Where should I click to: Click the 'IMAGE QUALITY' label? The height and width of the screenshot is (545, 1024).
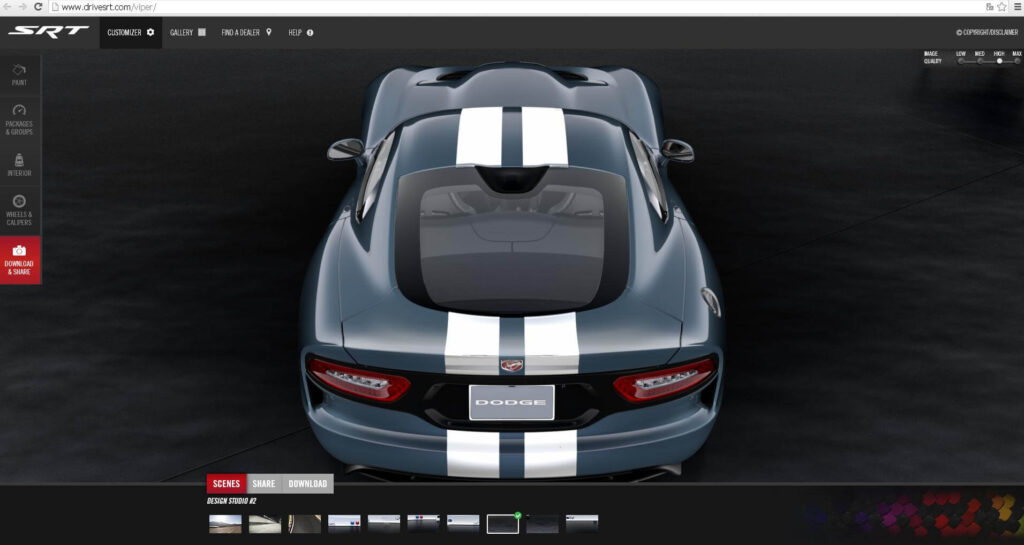click(x=933, y=57)
